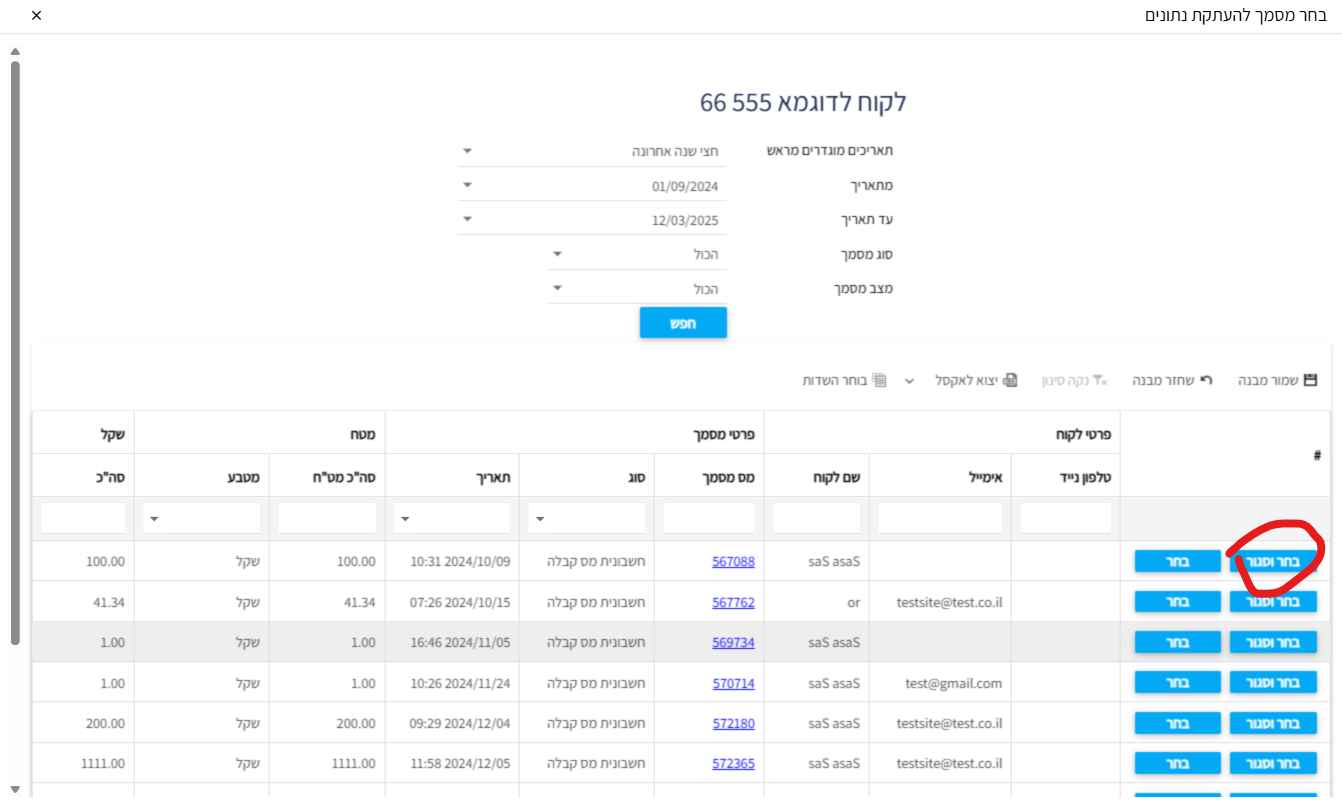The image size is (1342, 802).
Task: Open document link 572180
Action: point(733,723)
